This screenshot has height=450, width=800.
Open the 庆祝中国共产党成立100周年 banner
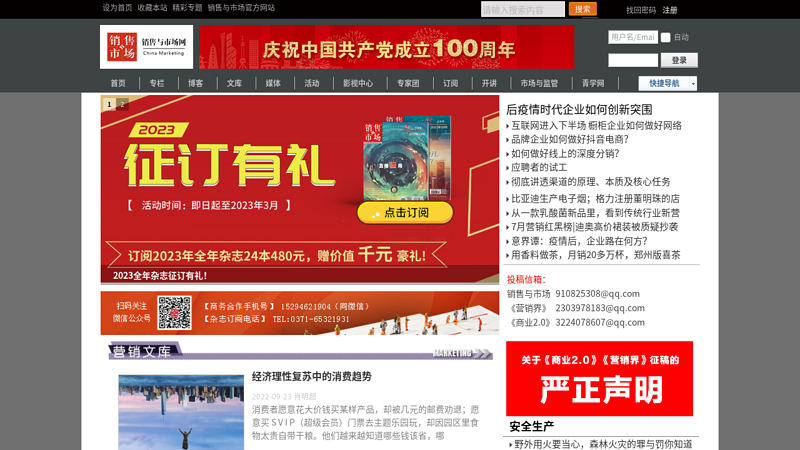click(387, 47)
